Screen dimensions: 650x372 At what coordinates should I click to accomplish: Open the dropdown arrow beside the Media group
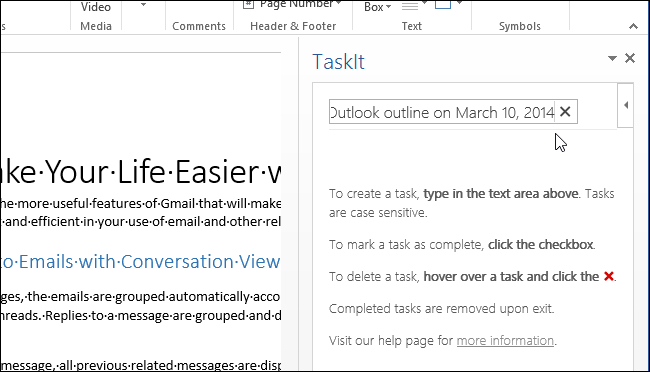click(x=143, y=5)
